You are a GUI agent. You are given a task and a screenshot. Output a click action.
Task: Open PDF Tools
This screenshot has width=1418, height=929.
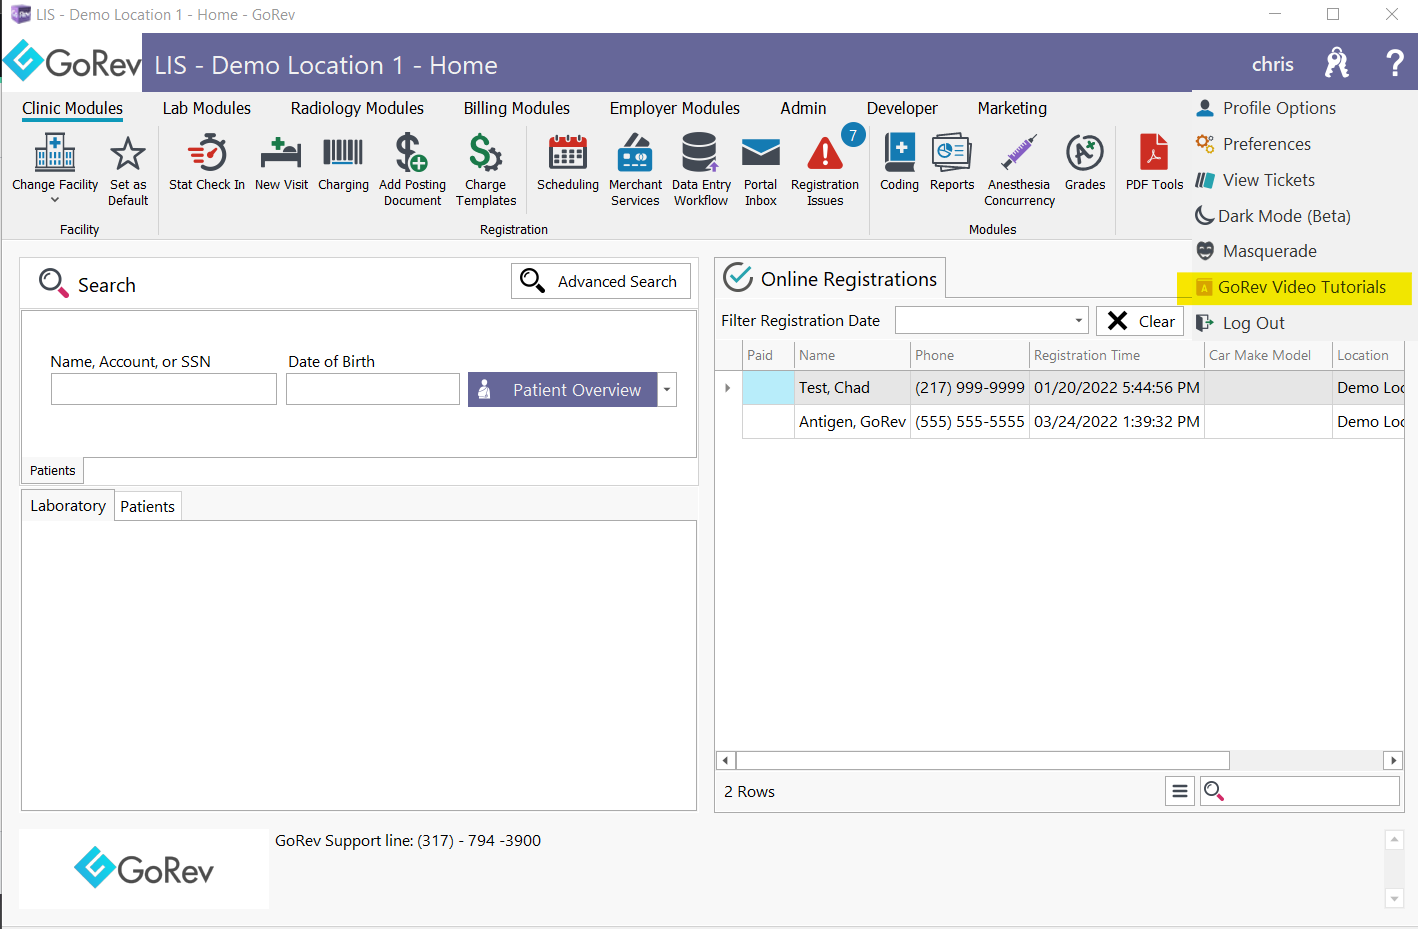pyautogui.click(x=1154, y=164)
